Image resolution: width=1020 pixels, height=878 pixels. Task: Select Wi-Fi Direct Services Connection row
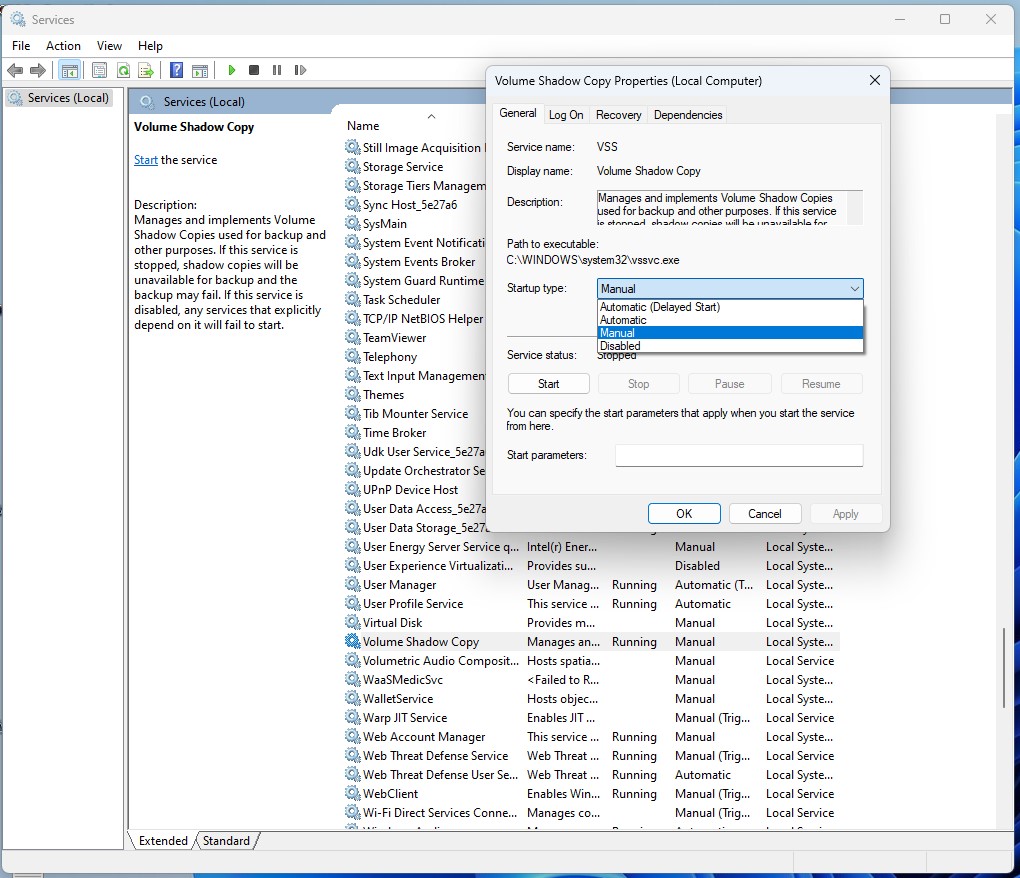pyautogui.click(x=592, y=812)
